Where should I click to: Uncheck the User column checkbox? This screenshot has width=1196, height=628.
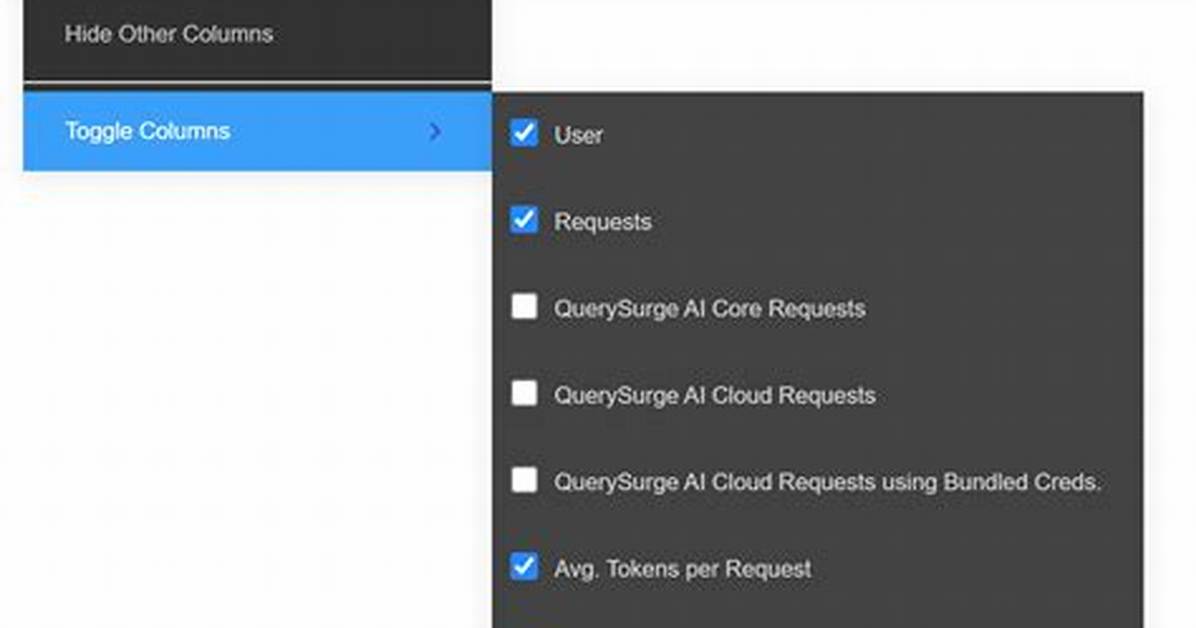coord(524,133)
